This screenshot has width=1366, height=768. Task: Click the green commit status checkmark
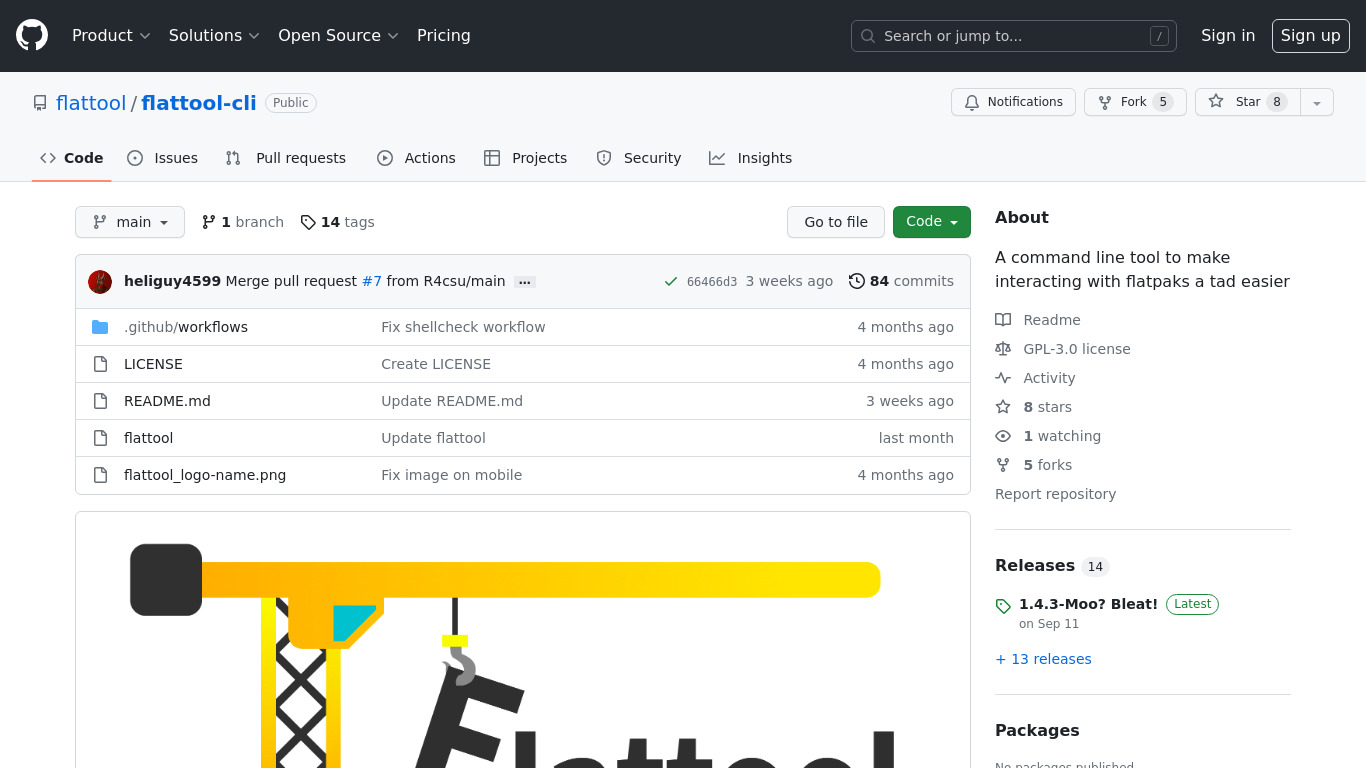(671, 282)
